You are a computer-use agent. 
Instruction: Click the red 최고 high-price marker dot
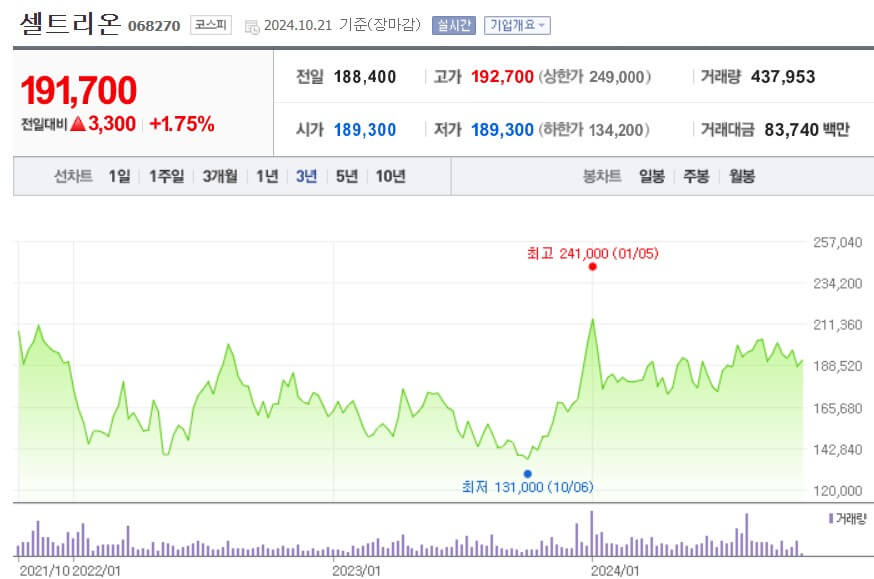point(591,267)
